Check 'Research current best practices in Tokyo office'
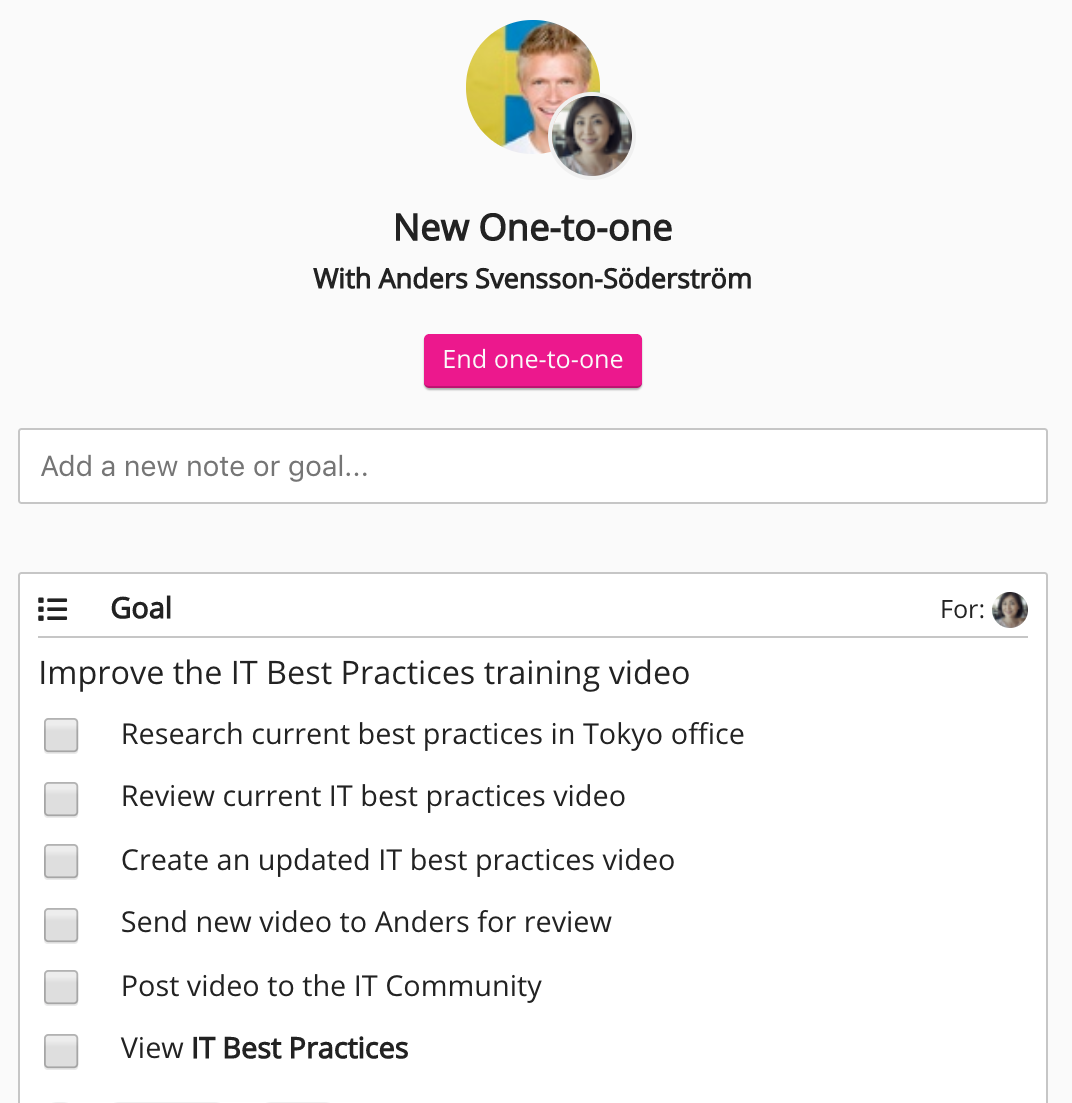Image resolution: width=1072 pixels, height=1103 pixels. coord(61,736)
